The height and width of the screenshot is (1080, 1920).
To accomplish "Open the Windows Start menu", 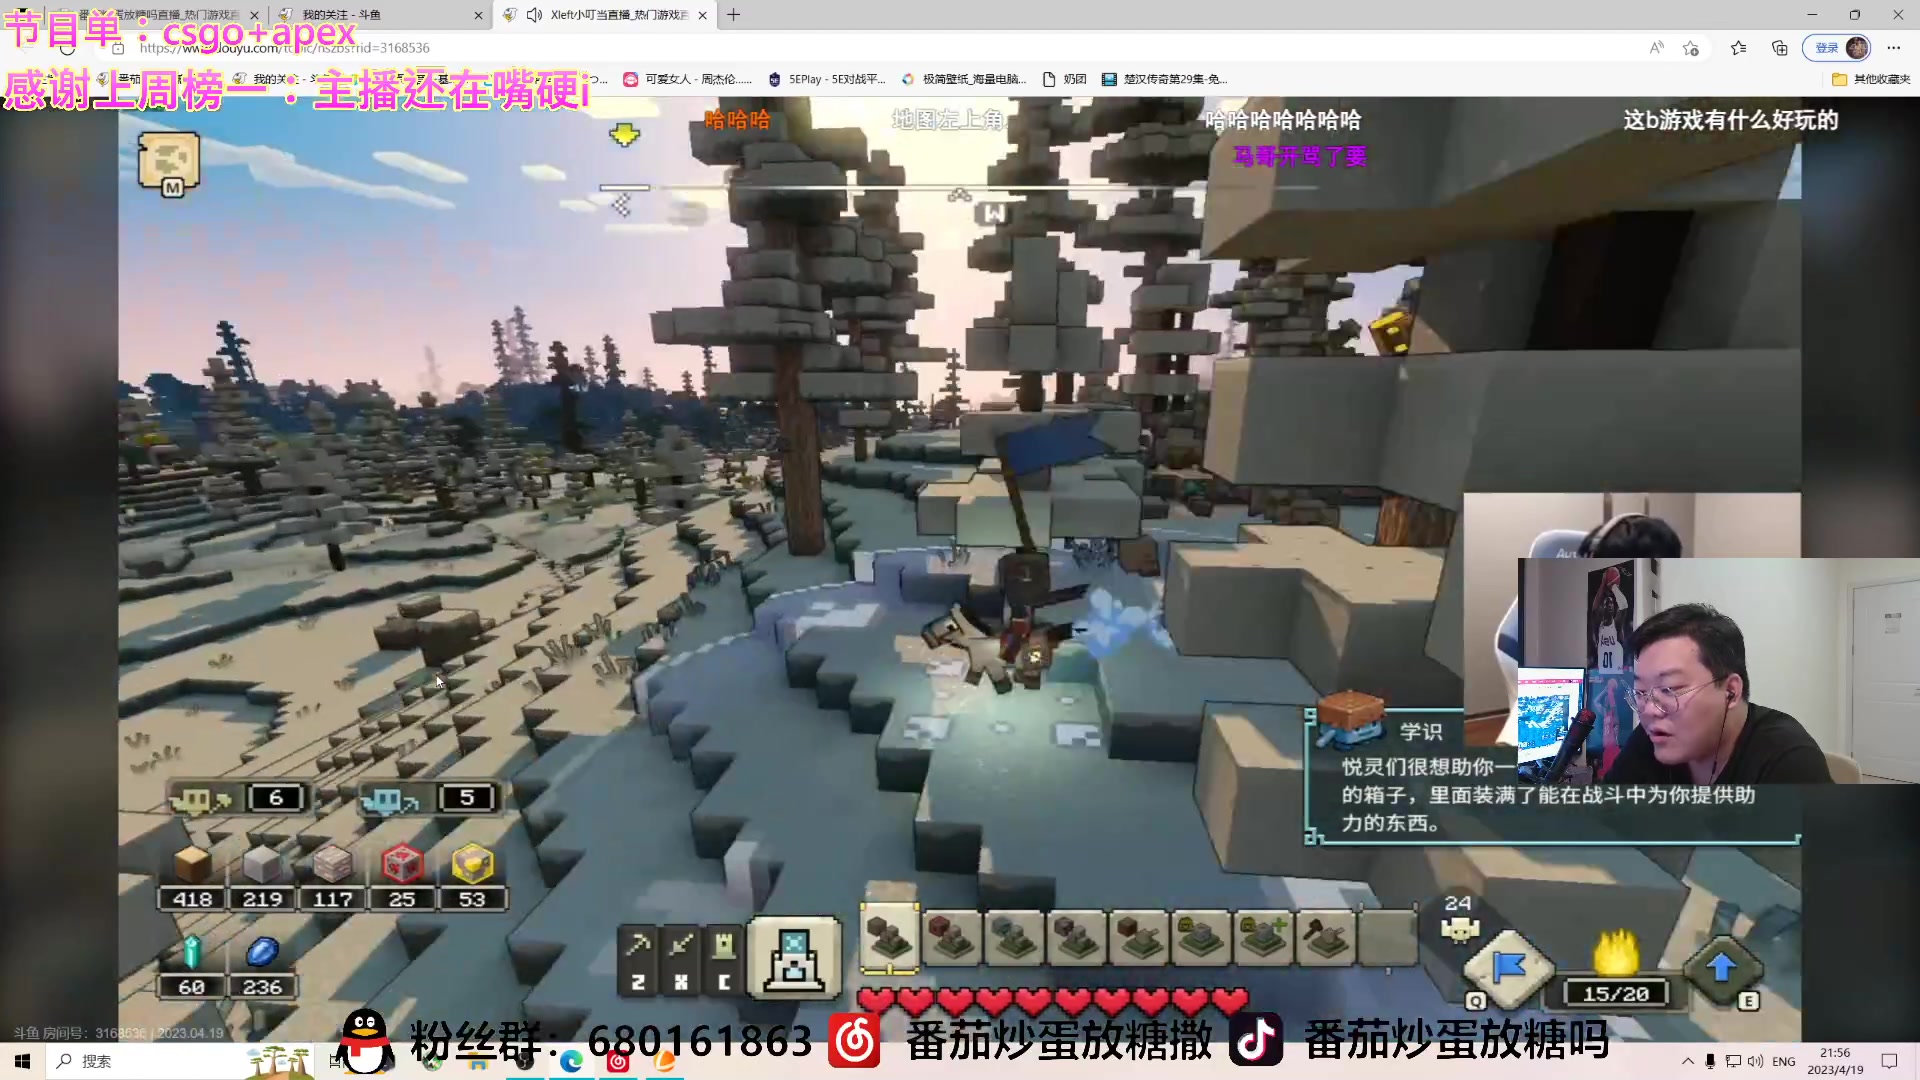I will click(x=22, y=1061).
